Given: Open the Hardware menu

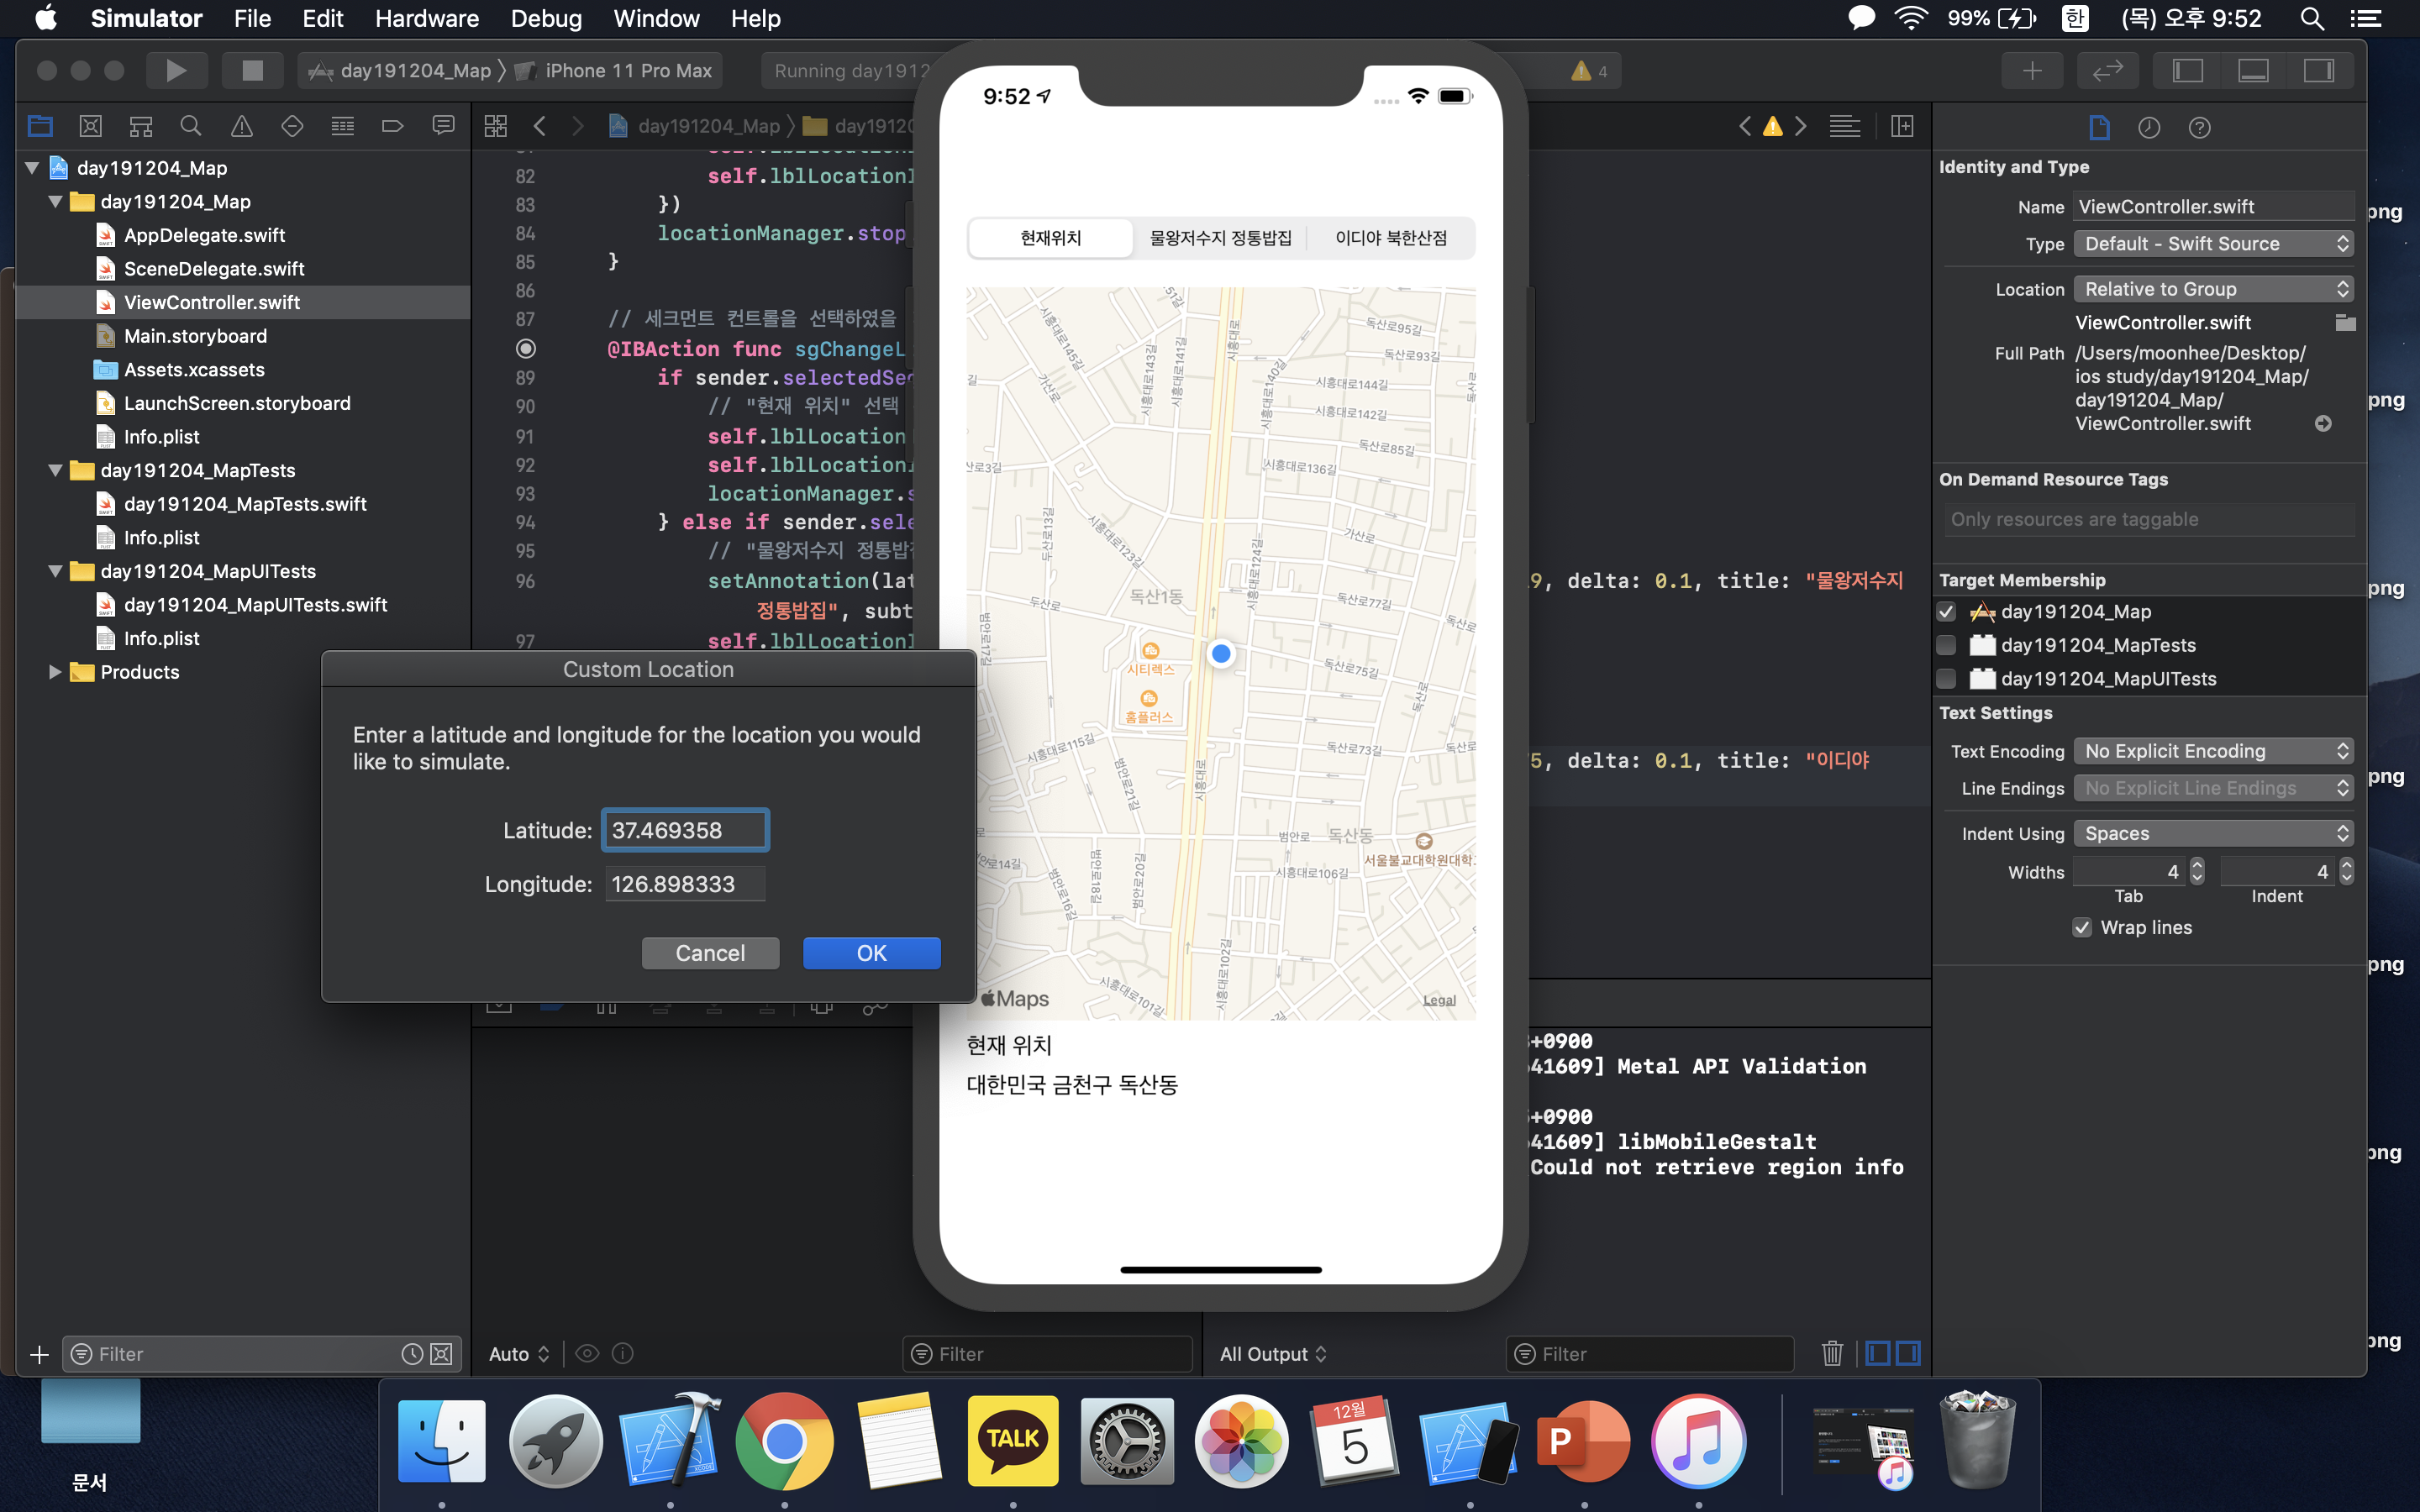Looking at the screenshot, I should (427, 18).
